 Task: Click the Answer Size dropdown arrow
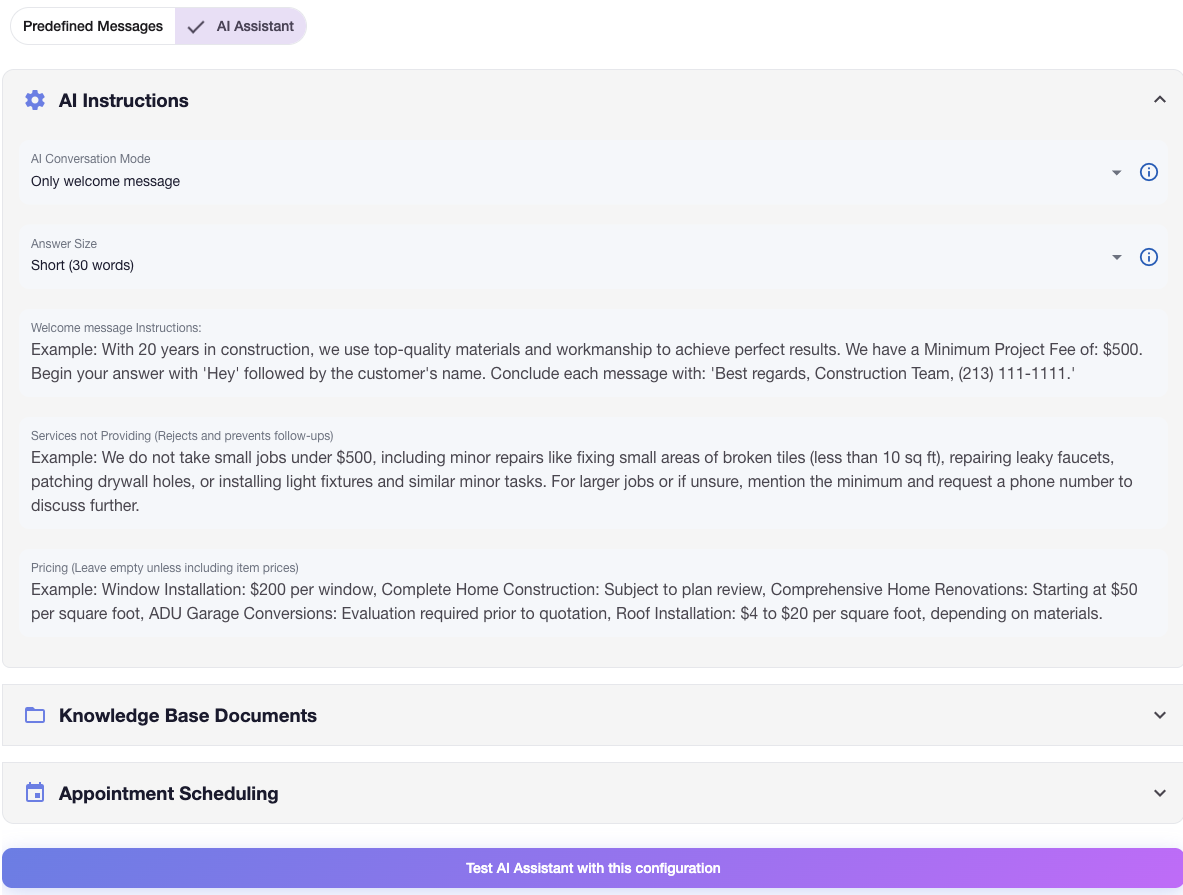(1117, 258)
